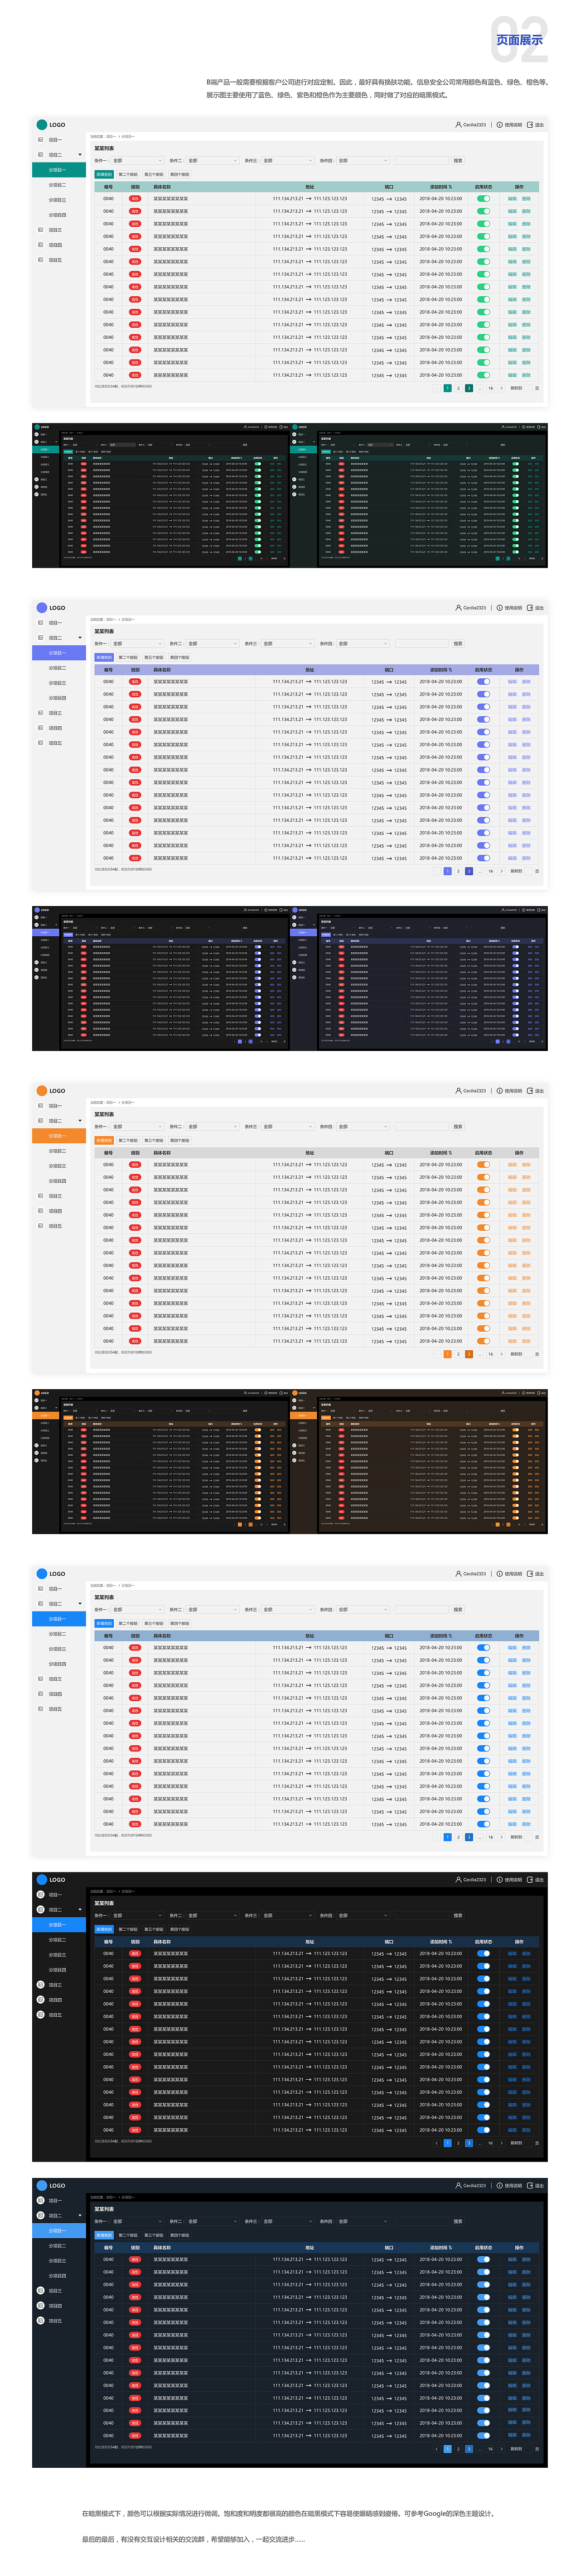Click the purple LOGO circle in the purple light mockup

42,608
